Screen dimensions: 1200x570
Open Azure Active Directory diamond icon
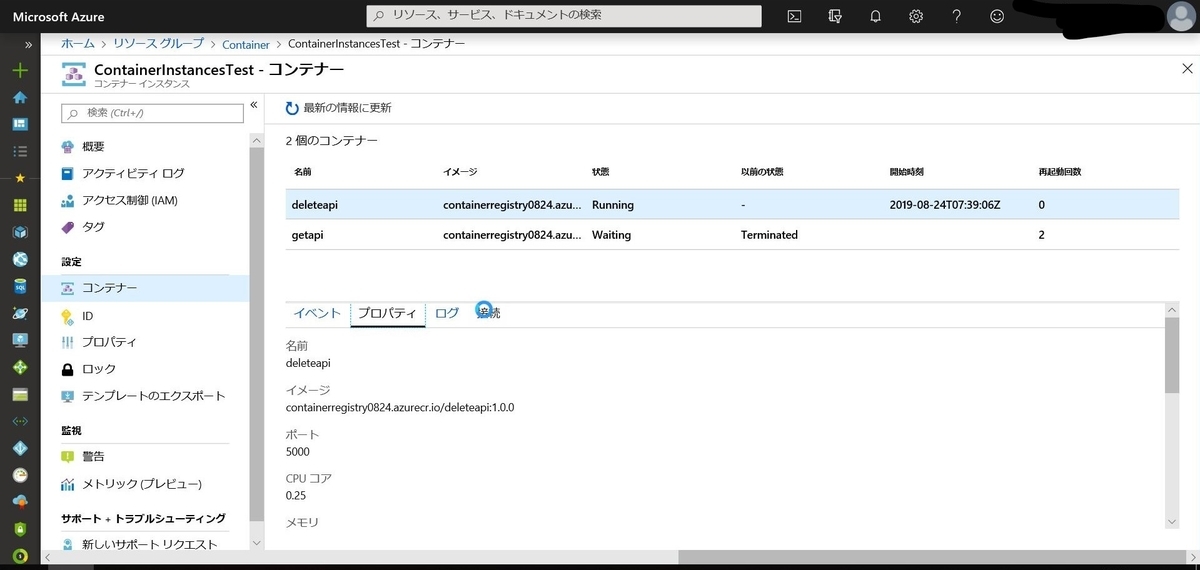[19, 448]
